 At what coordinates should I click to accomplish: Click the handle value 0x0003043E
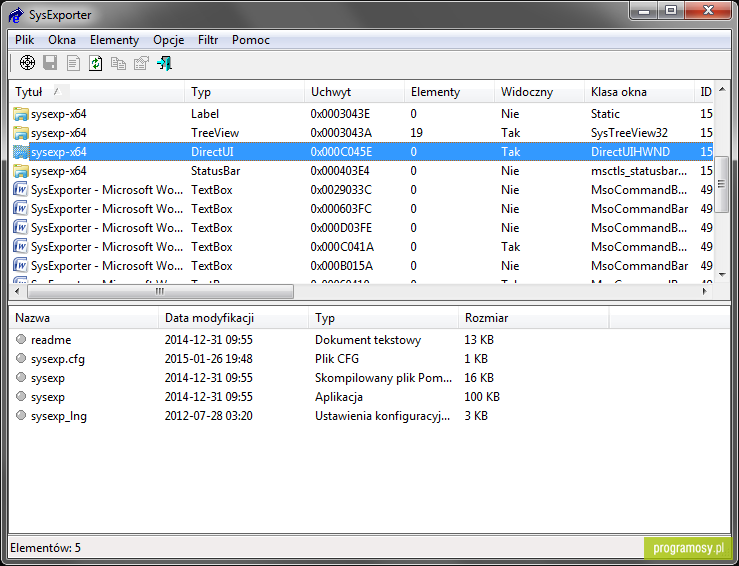(340, 114)
